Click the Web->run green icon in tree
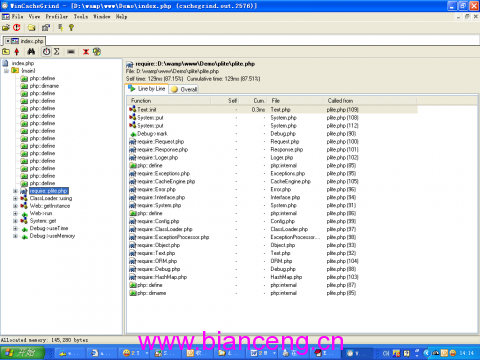Screen dimensions: 480x360 [24, 214]
